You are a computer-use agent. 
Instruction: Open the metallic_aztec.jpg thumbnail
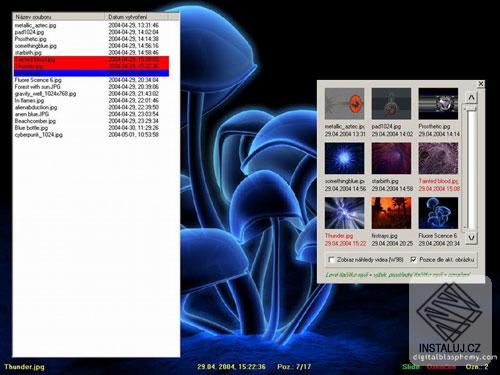[x=344, y=104]
